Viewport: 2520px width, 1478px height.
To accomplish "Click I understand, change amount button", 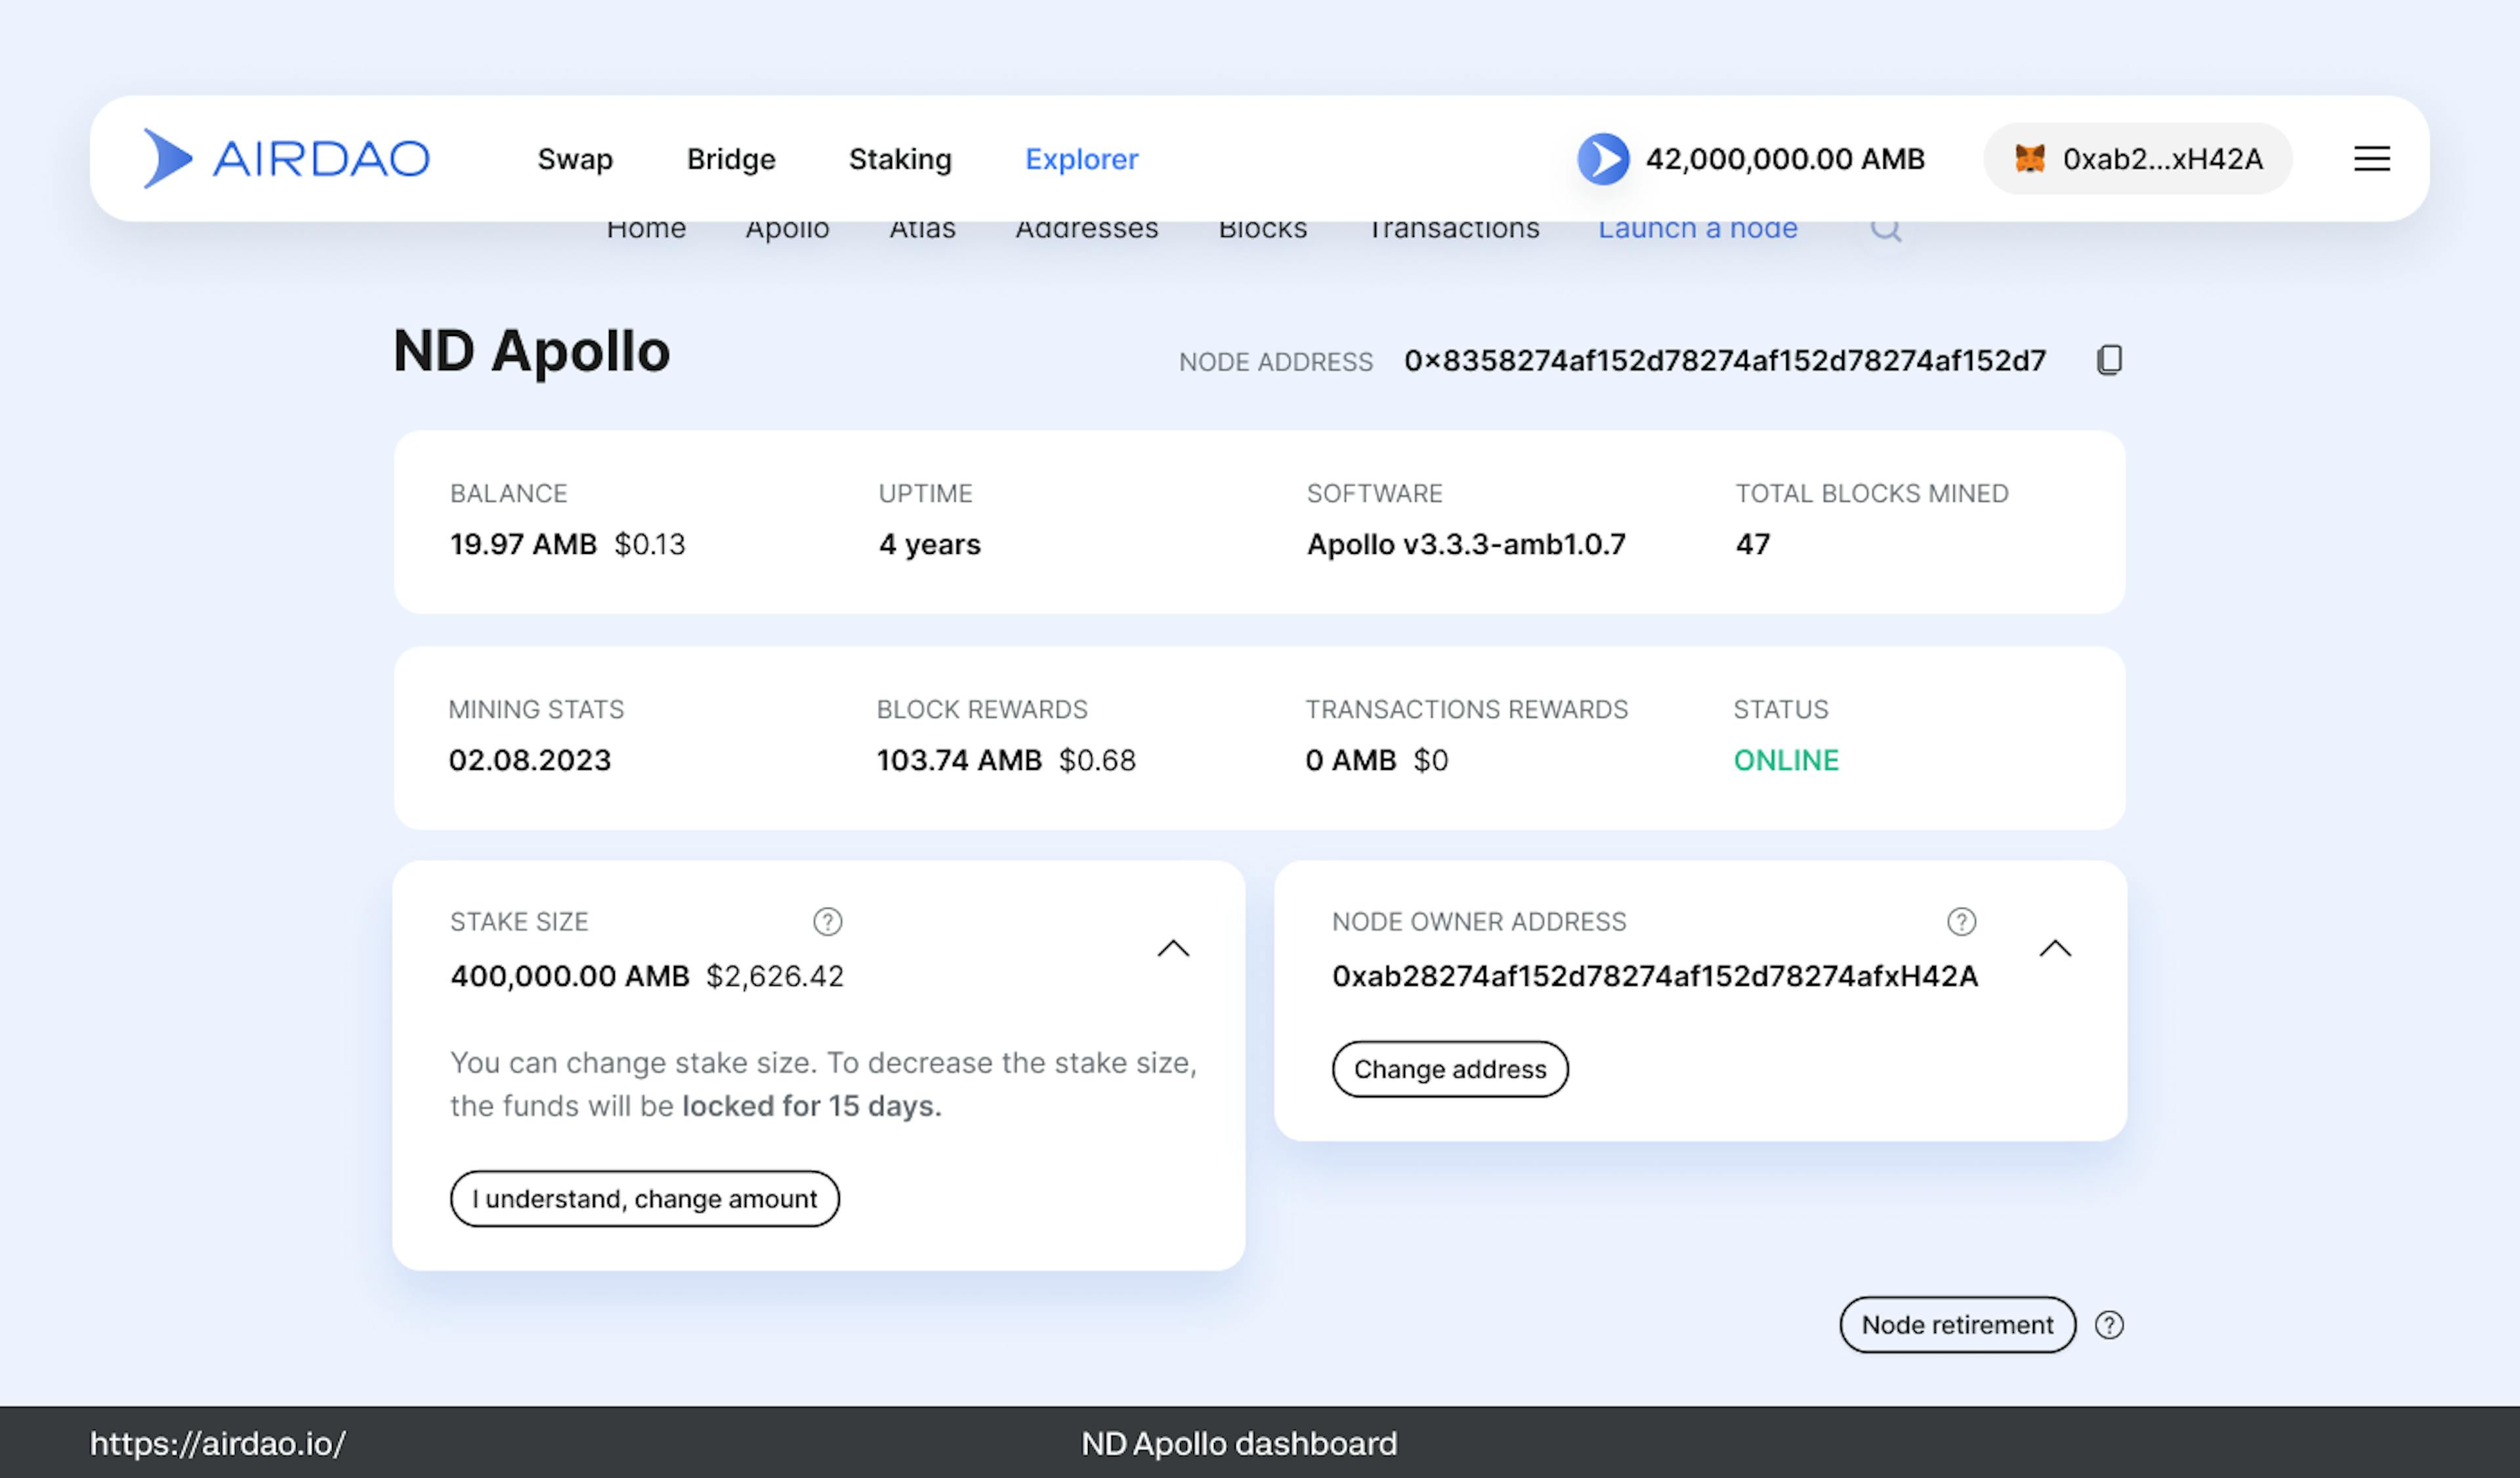I will click(644, 1198).
